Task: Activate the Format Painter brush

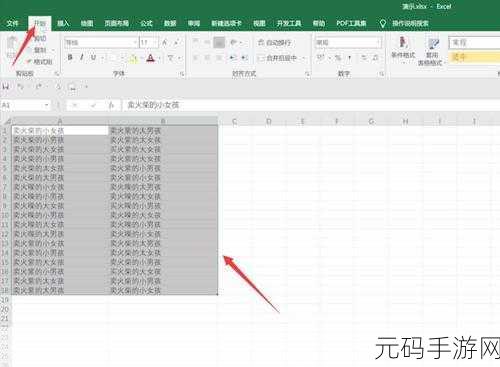Action: (x=39, y=62)
